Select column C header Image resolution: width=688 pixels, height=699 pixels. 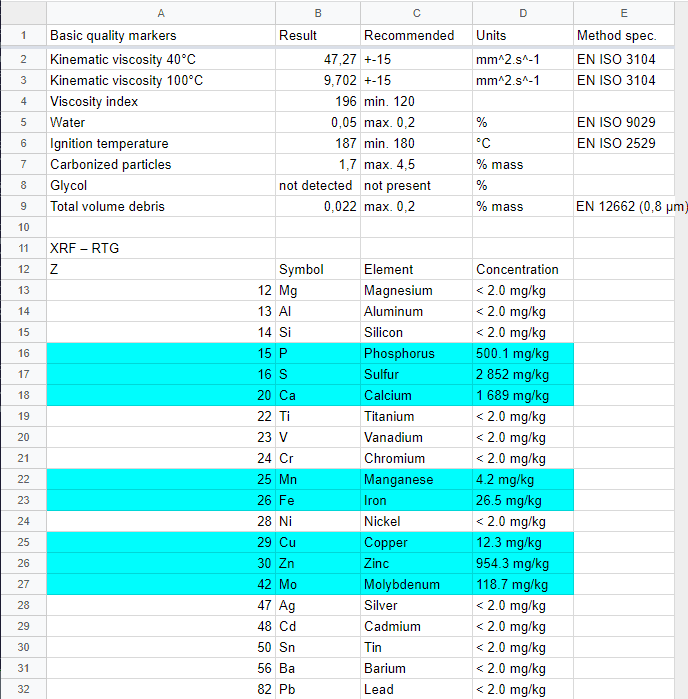(416, 13)
